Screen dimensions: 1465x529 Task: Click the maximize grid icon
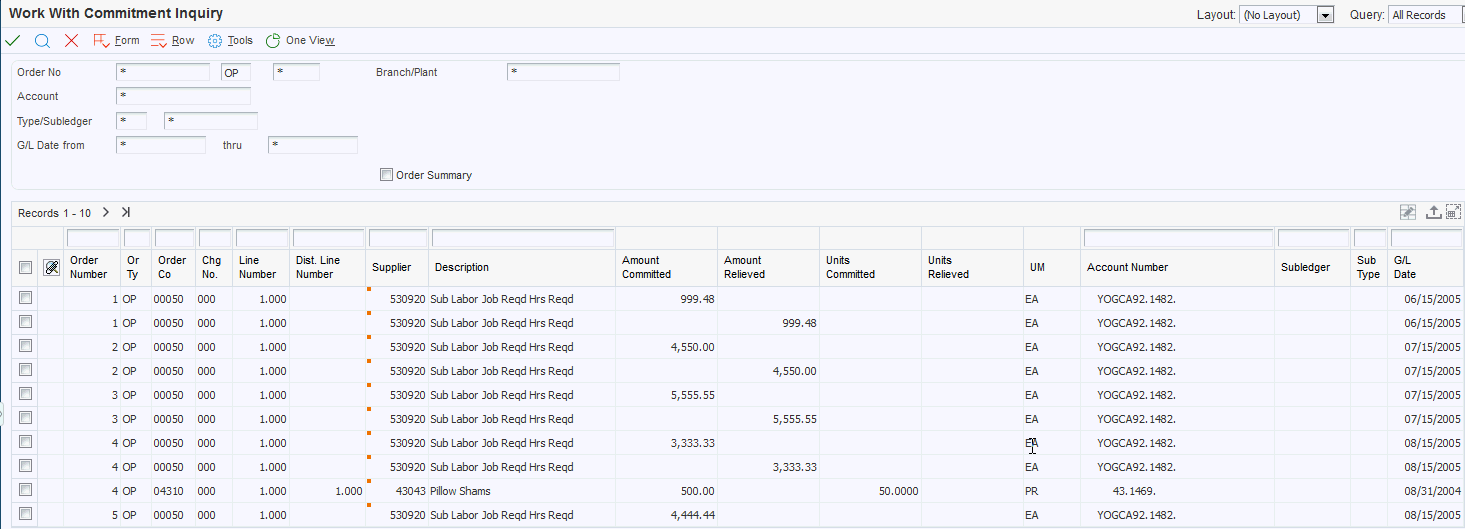click(1453, 212)
